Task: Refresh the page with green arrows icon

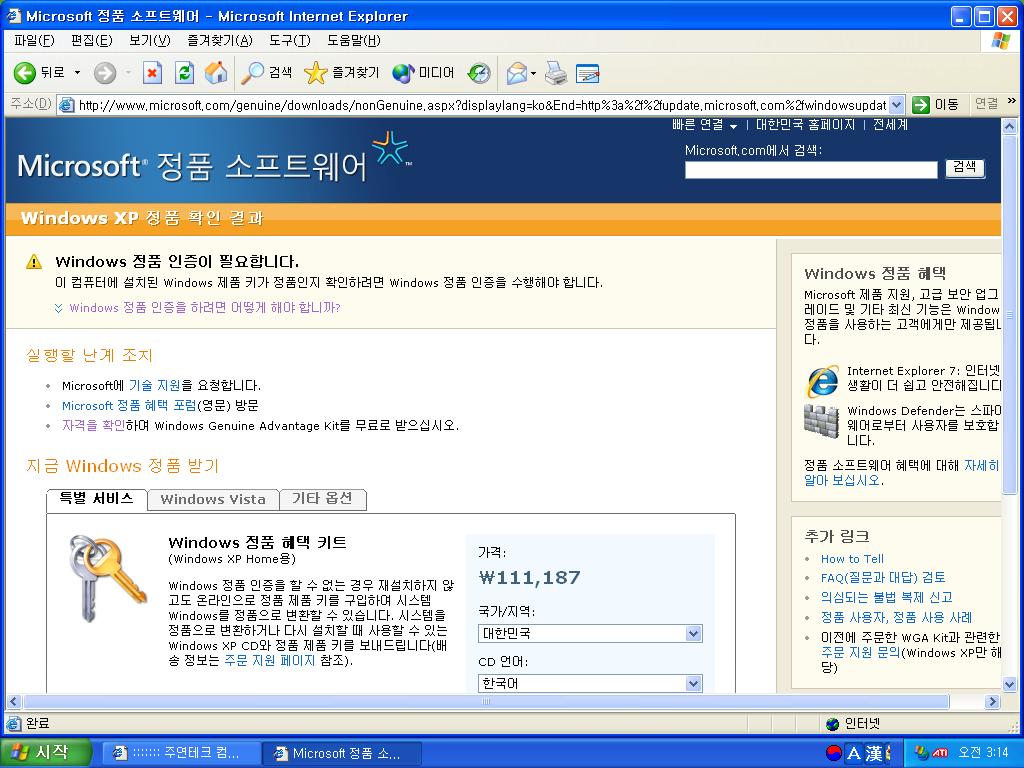Action: pos(184,72)
